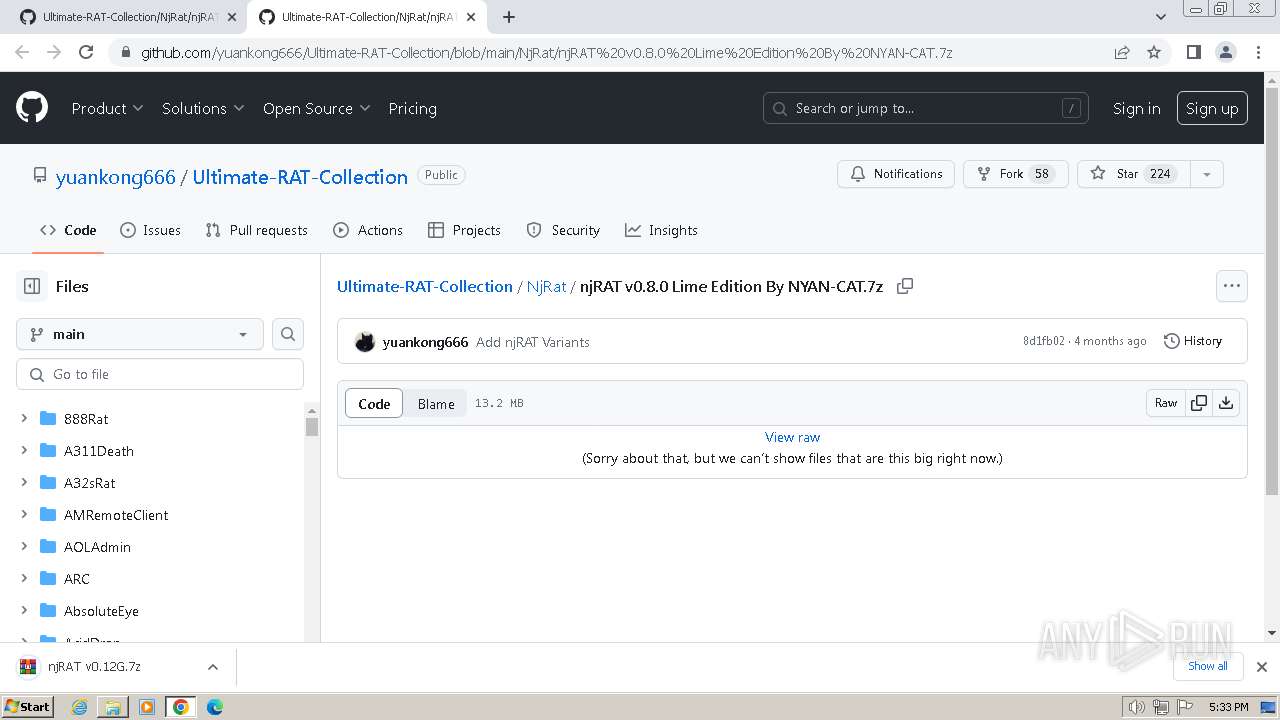This screenshot has height=720, width=1280.
Task: Open the Raw file button
Action: [x=1166, y=403]
